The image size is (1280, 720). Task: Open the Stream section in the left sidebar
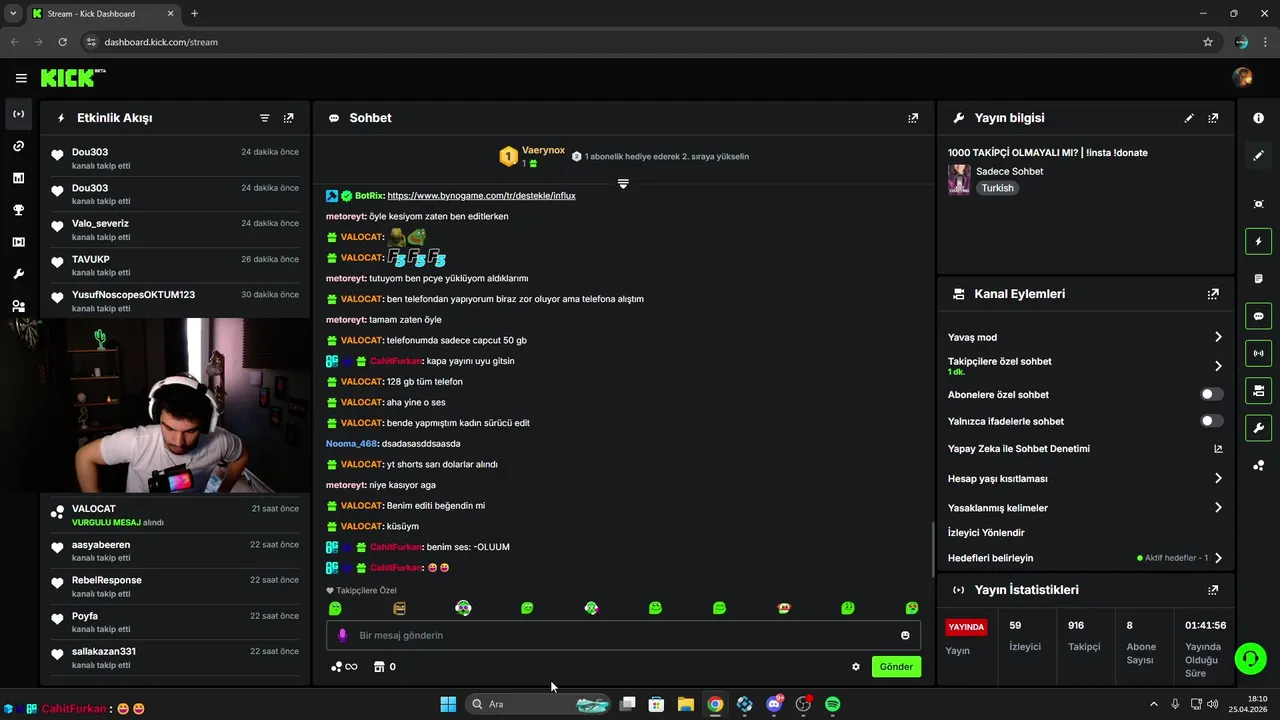click(x=18, y=114)
